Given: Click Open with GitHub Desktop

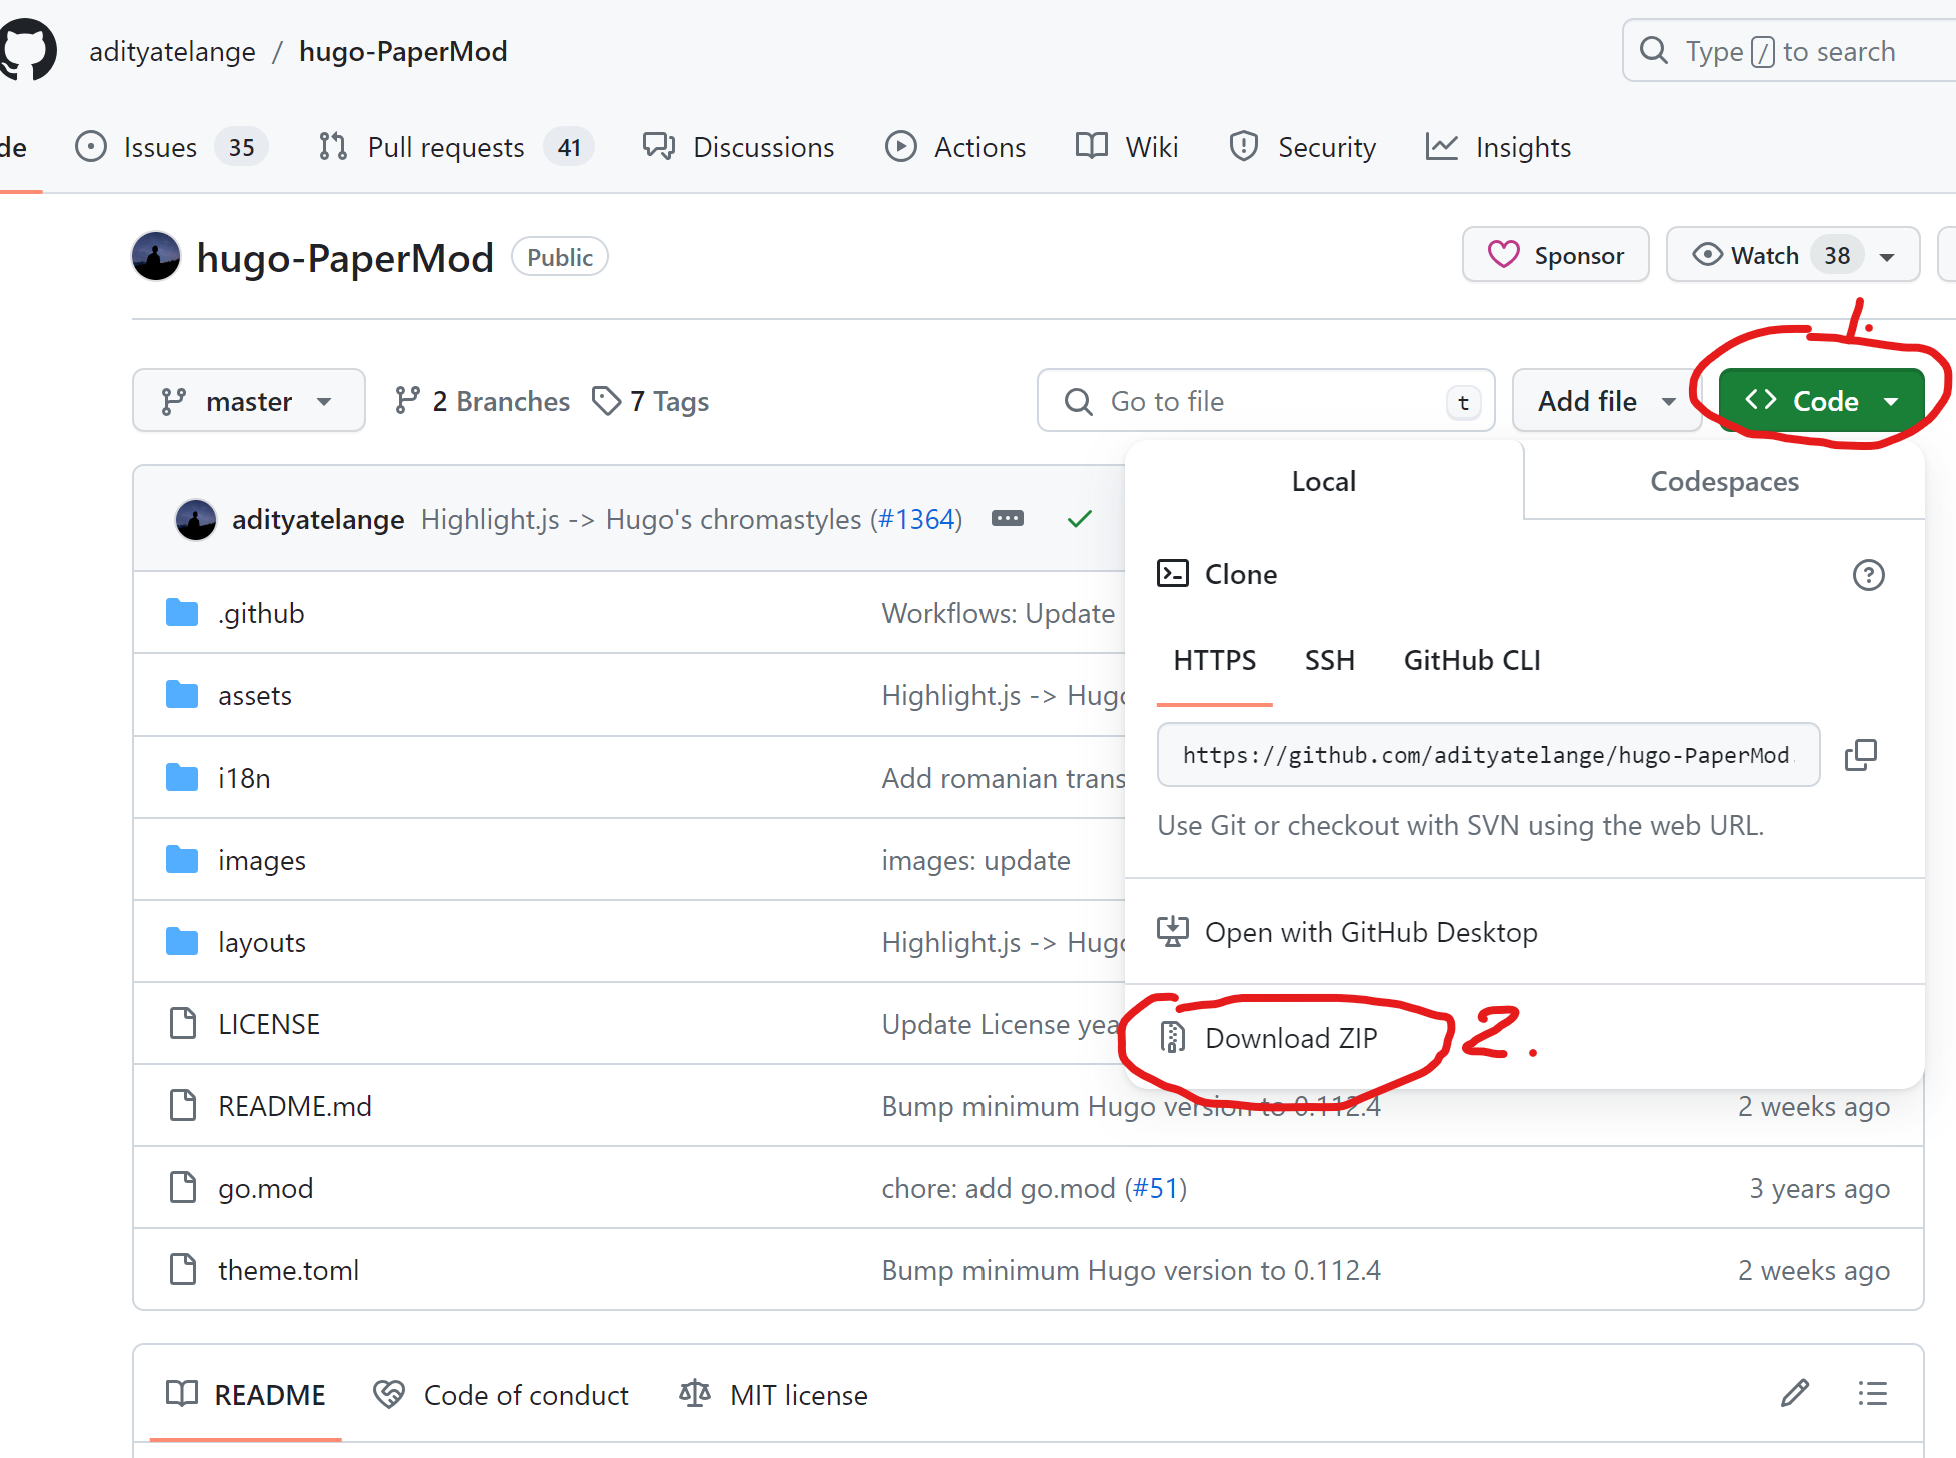Looking at the screenshot, I should coord(1371,932).
